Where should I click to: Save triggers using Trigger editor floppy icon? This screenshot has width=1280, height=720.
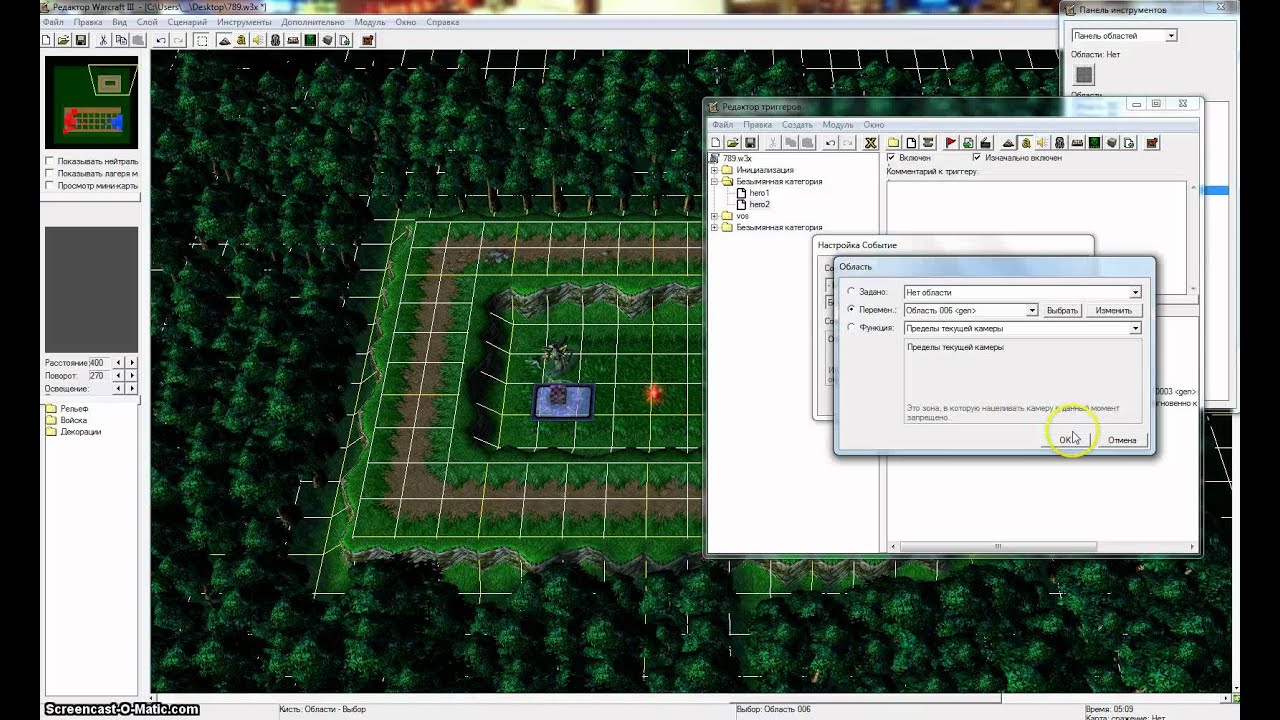[x=751, y=143]
